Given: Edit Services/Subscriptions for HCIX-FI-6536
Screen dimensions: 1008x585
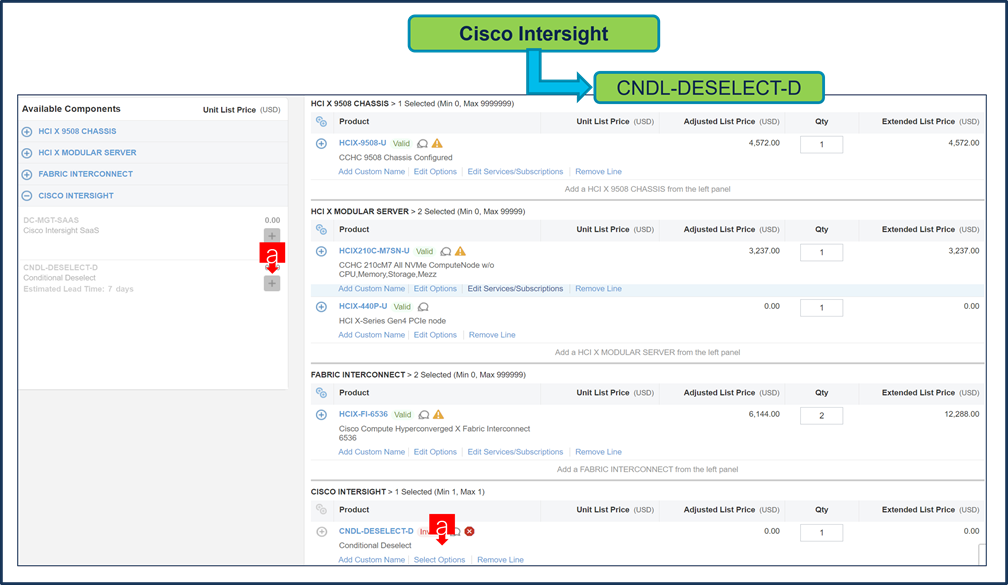Looking at the screenshot, I should click(515, 452).
